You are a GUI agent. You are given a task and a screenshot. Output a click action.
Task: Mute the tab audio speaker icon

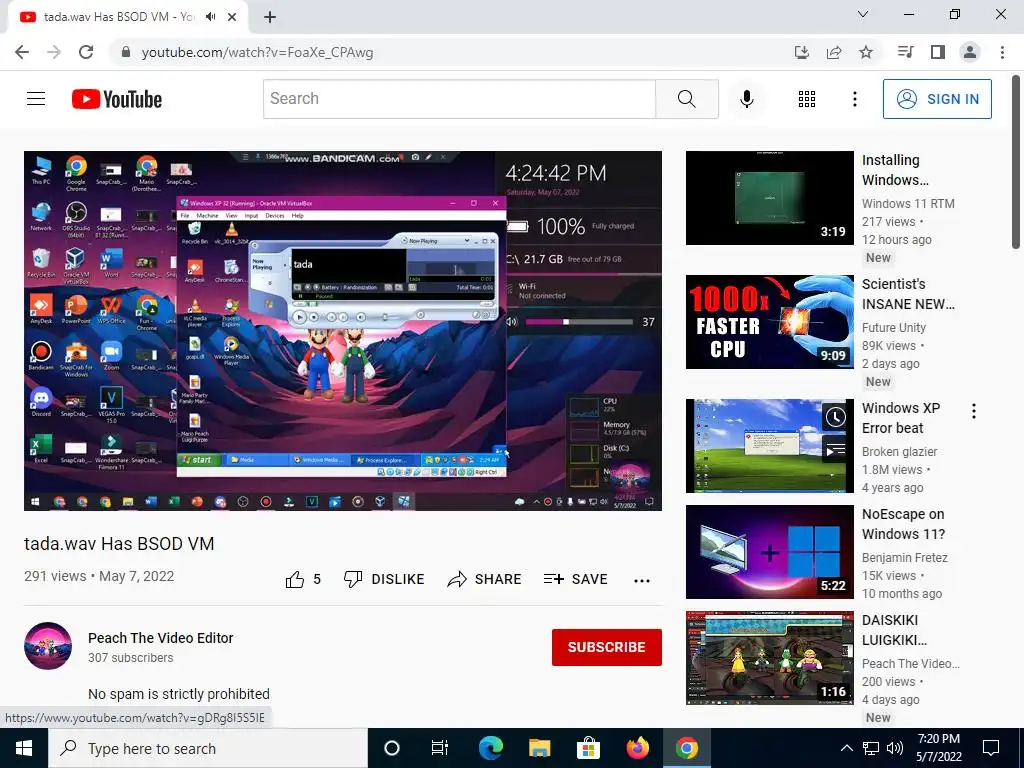coord(210,17)
